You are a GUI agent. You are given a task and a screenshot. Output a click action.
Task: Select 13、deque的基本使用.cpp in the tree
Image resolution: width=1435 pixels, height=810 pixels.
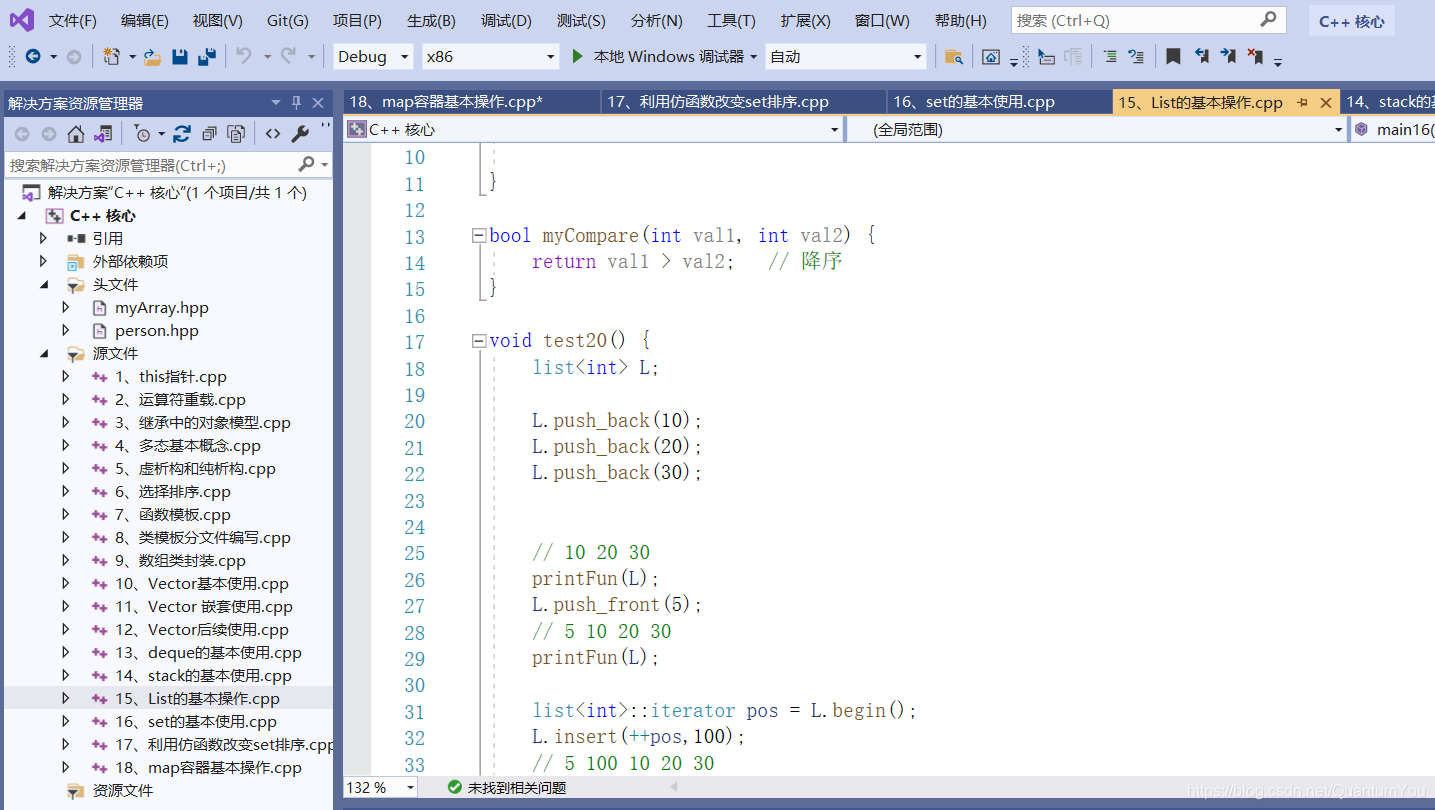[x=208, y=653]
